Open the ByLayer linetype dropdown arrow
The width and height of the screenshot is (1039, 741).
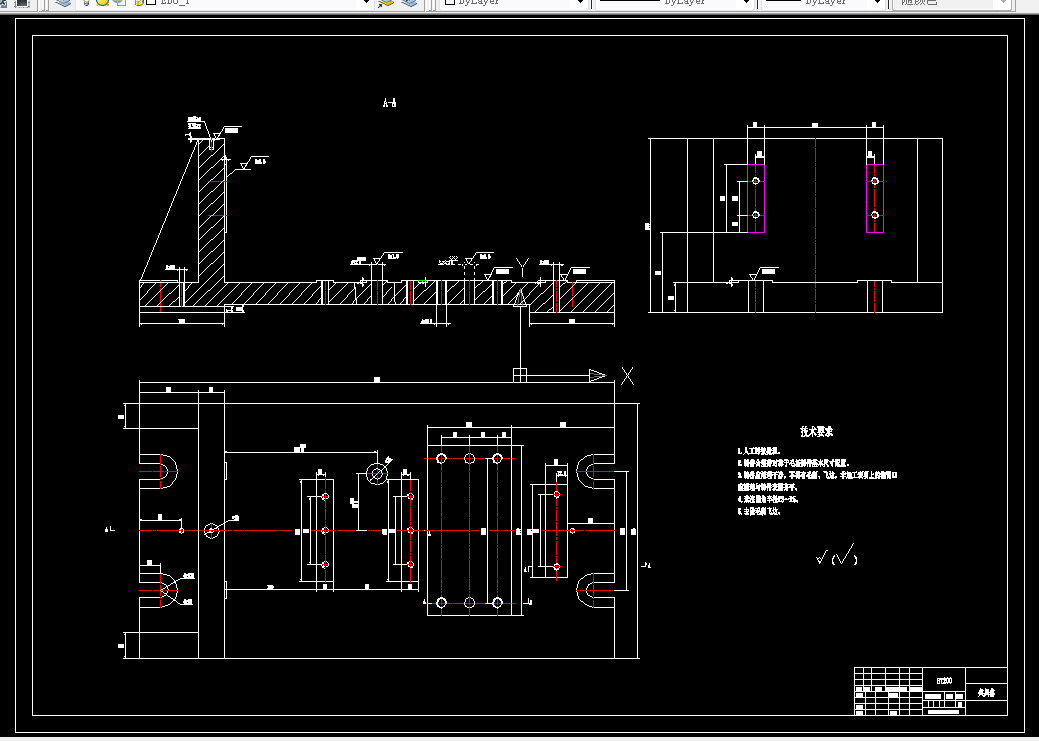[x=747, y=3]
